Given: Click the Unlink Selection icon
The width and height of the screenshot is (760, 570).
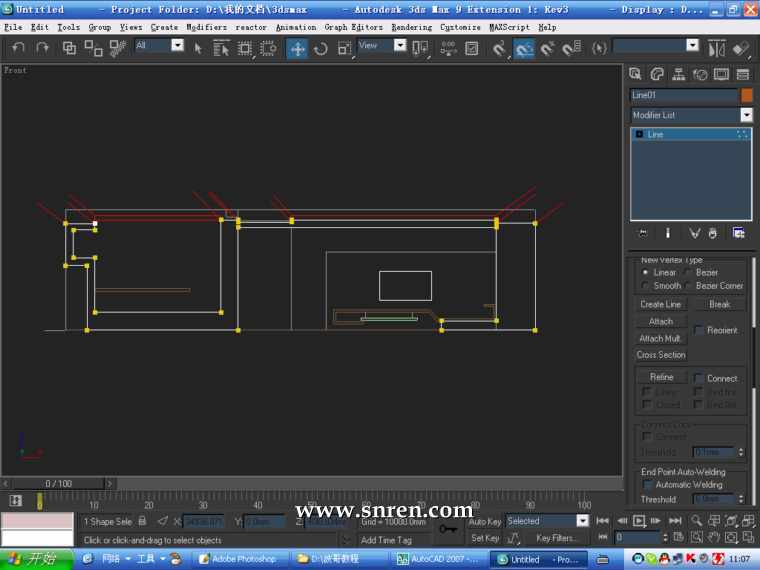Looking at the screenshot, I should click(93, 48).
